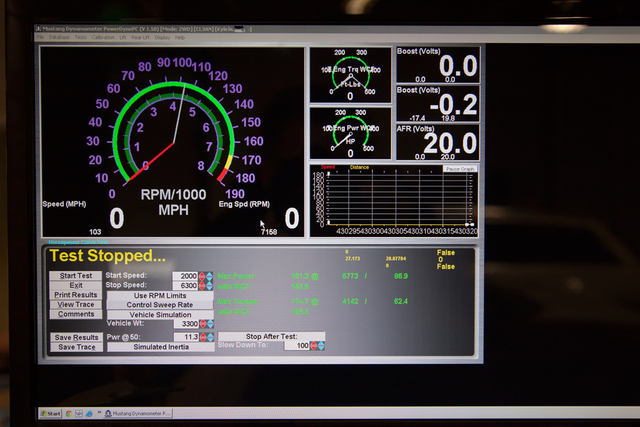Open the Comments button
The image size is (640, 427).
tap(76, 314)
